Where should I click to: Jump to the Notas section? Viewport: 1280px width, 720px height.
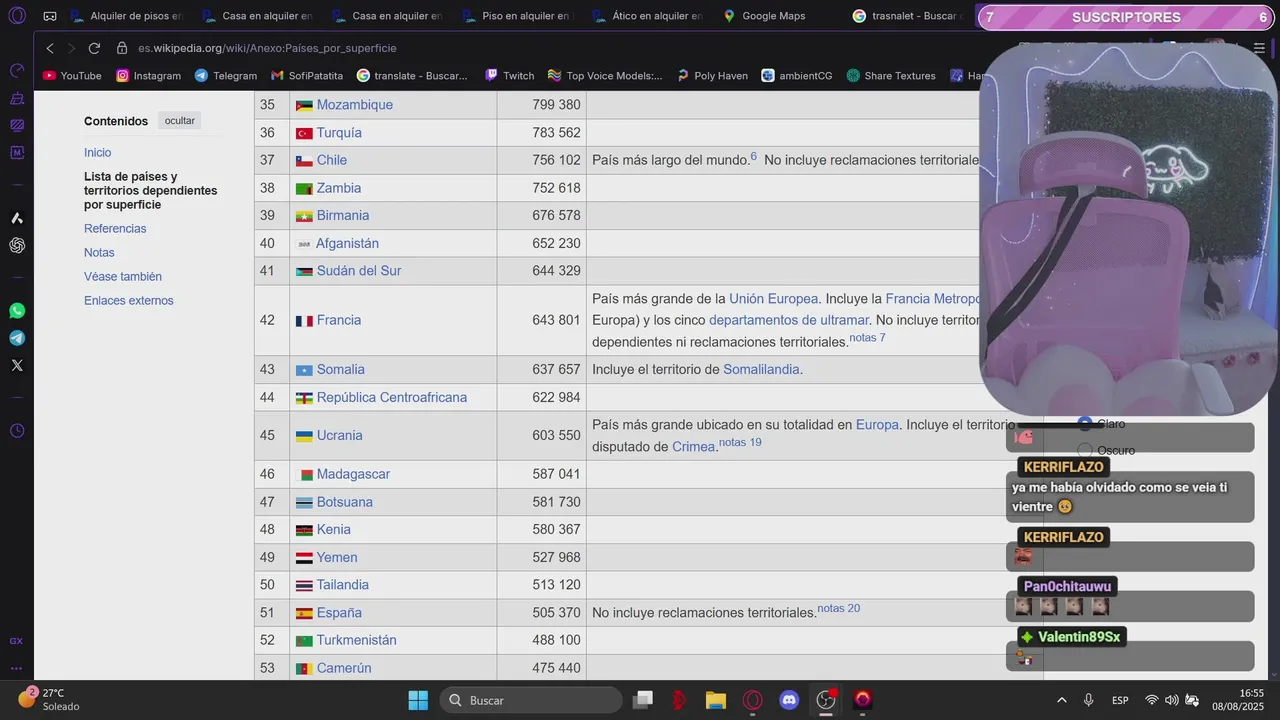click(x=99, y=253)
